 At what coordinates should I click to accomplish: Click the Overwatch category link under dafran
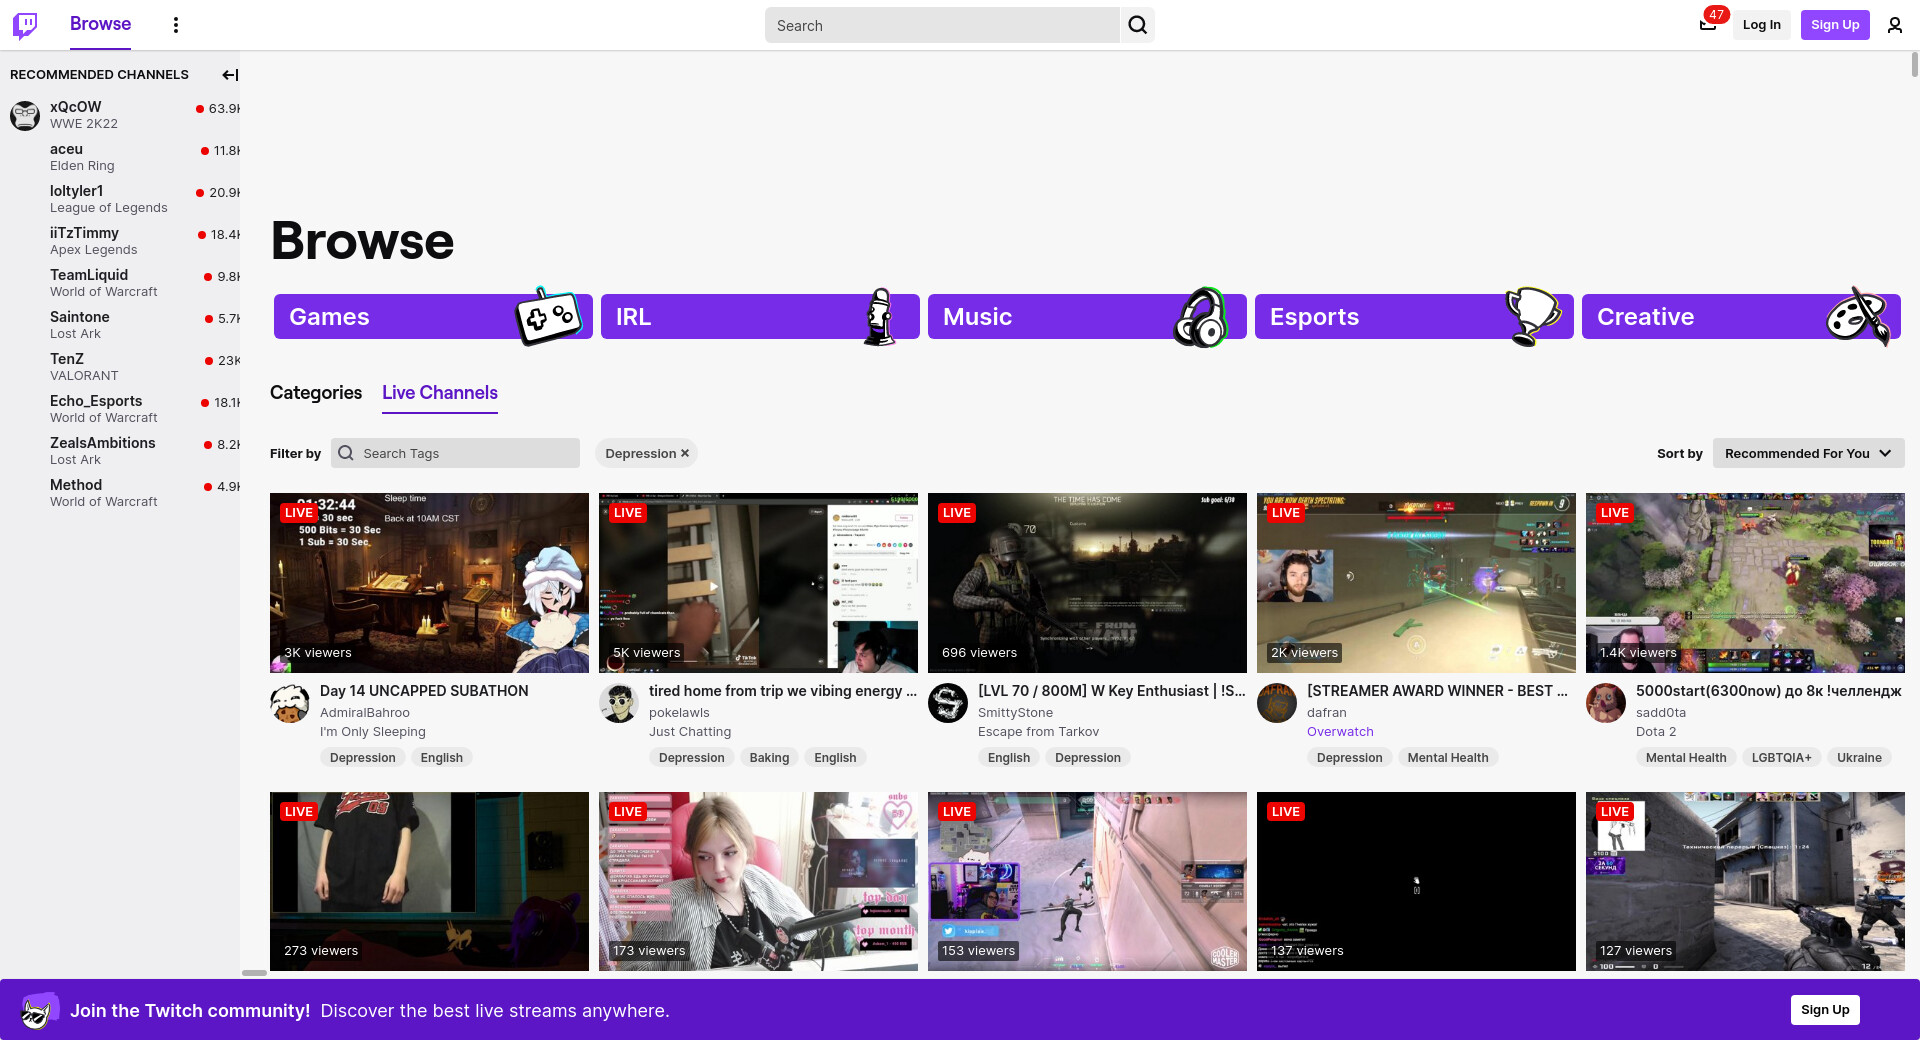pyautogui.click(x=1340, y=732)
